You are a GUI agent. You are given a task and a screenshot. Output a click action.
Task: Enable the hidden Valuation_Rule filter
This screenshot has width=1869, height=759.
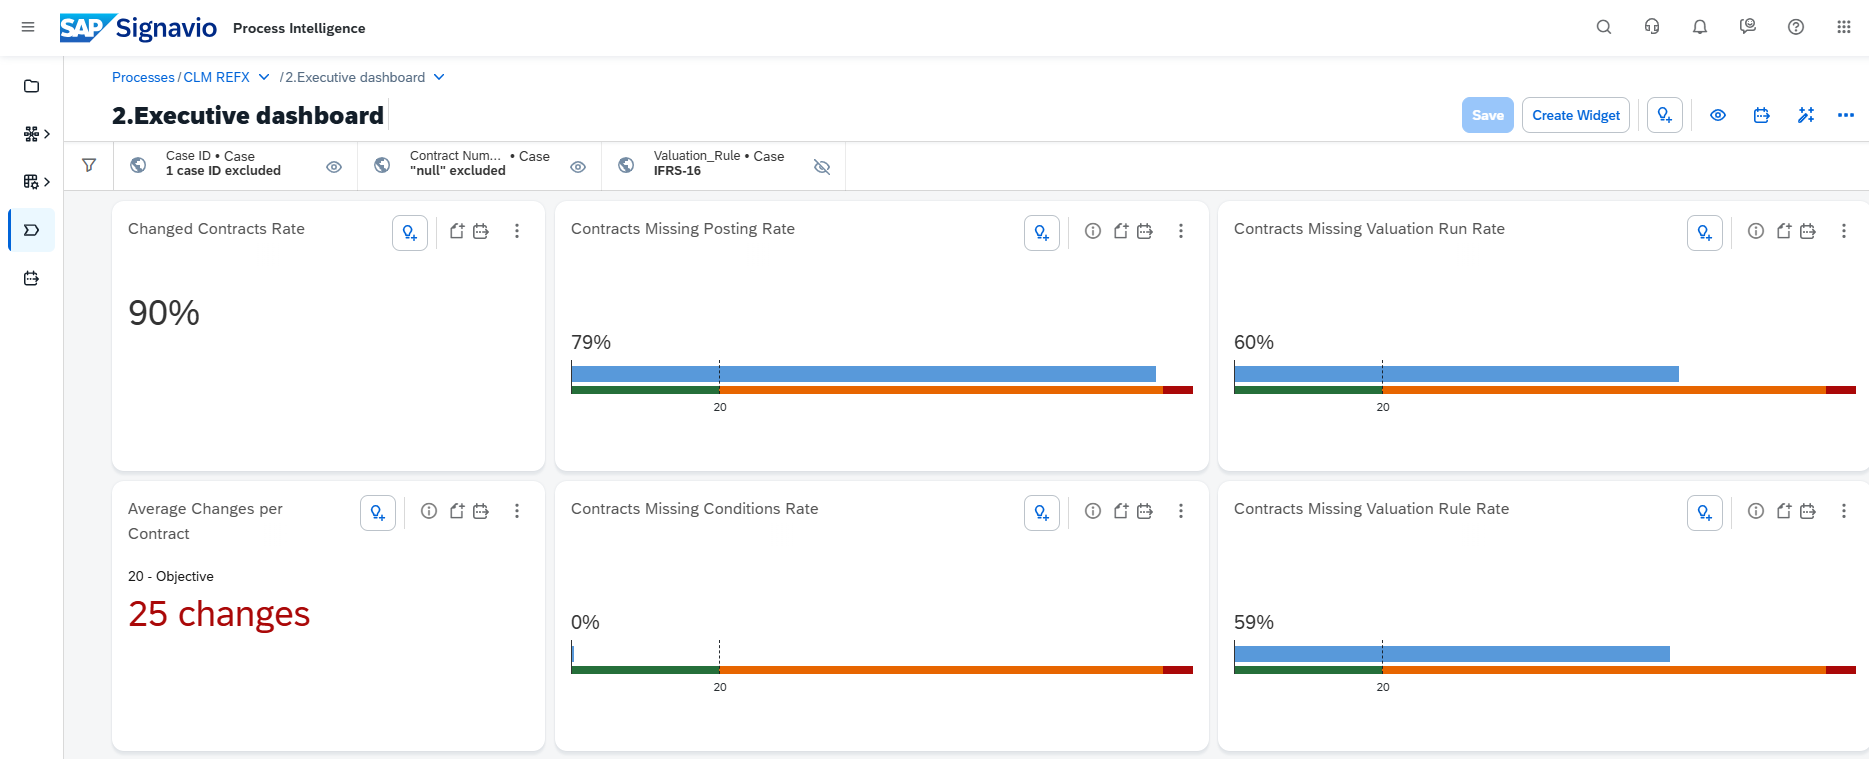pos(822,167)
